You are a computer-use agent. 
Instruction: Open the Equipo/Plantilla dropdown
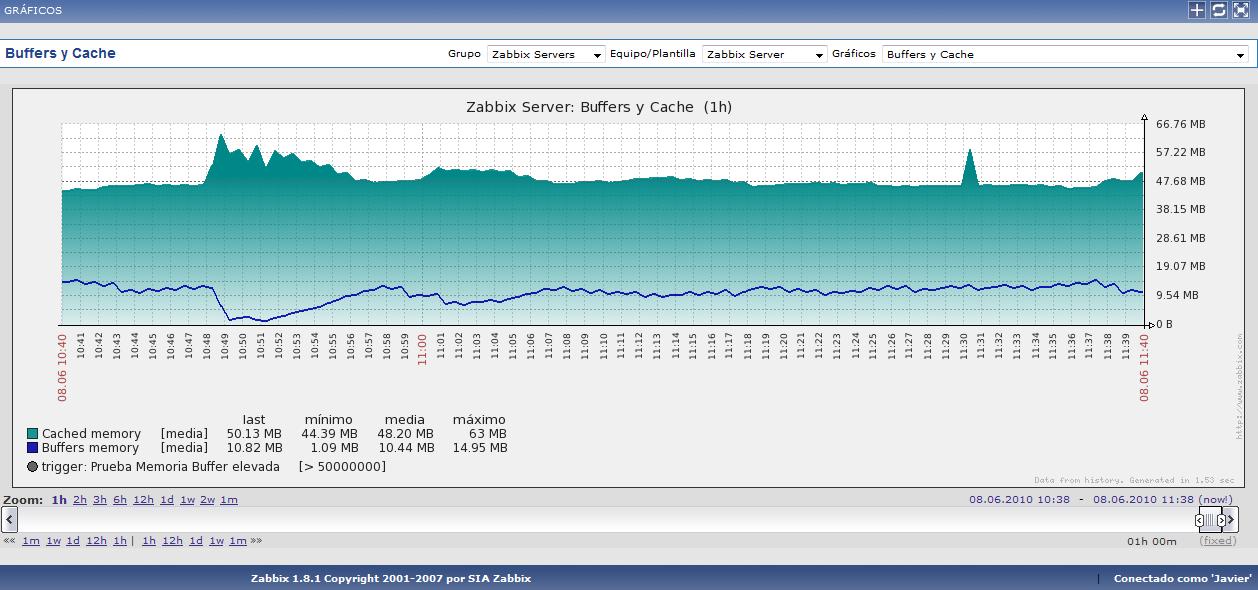click(765, 55)
